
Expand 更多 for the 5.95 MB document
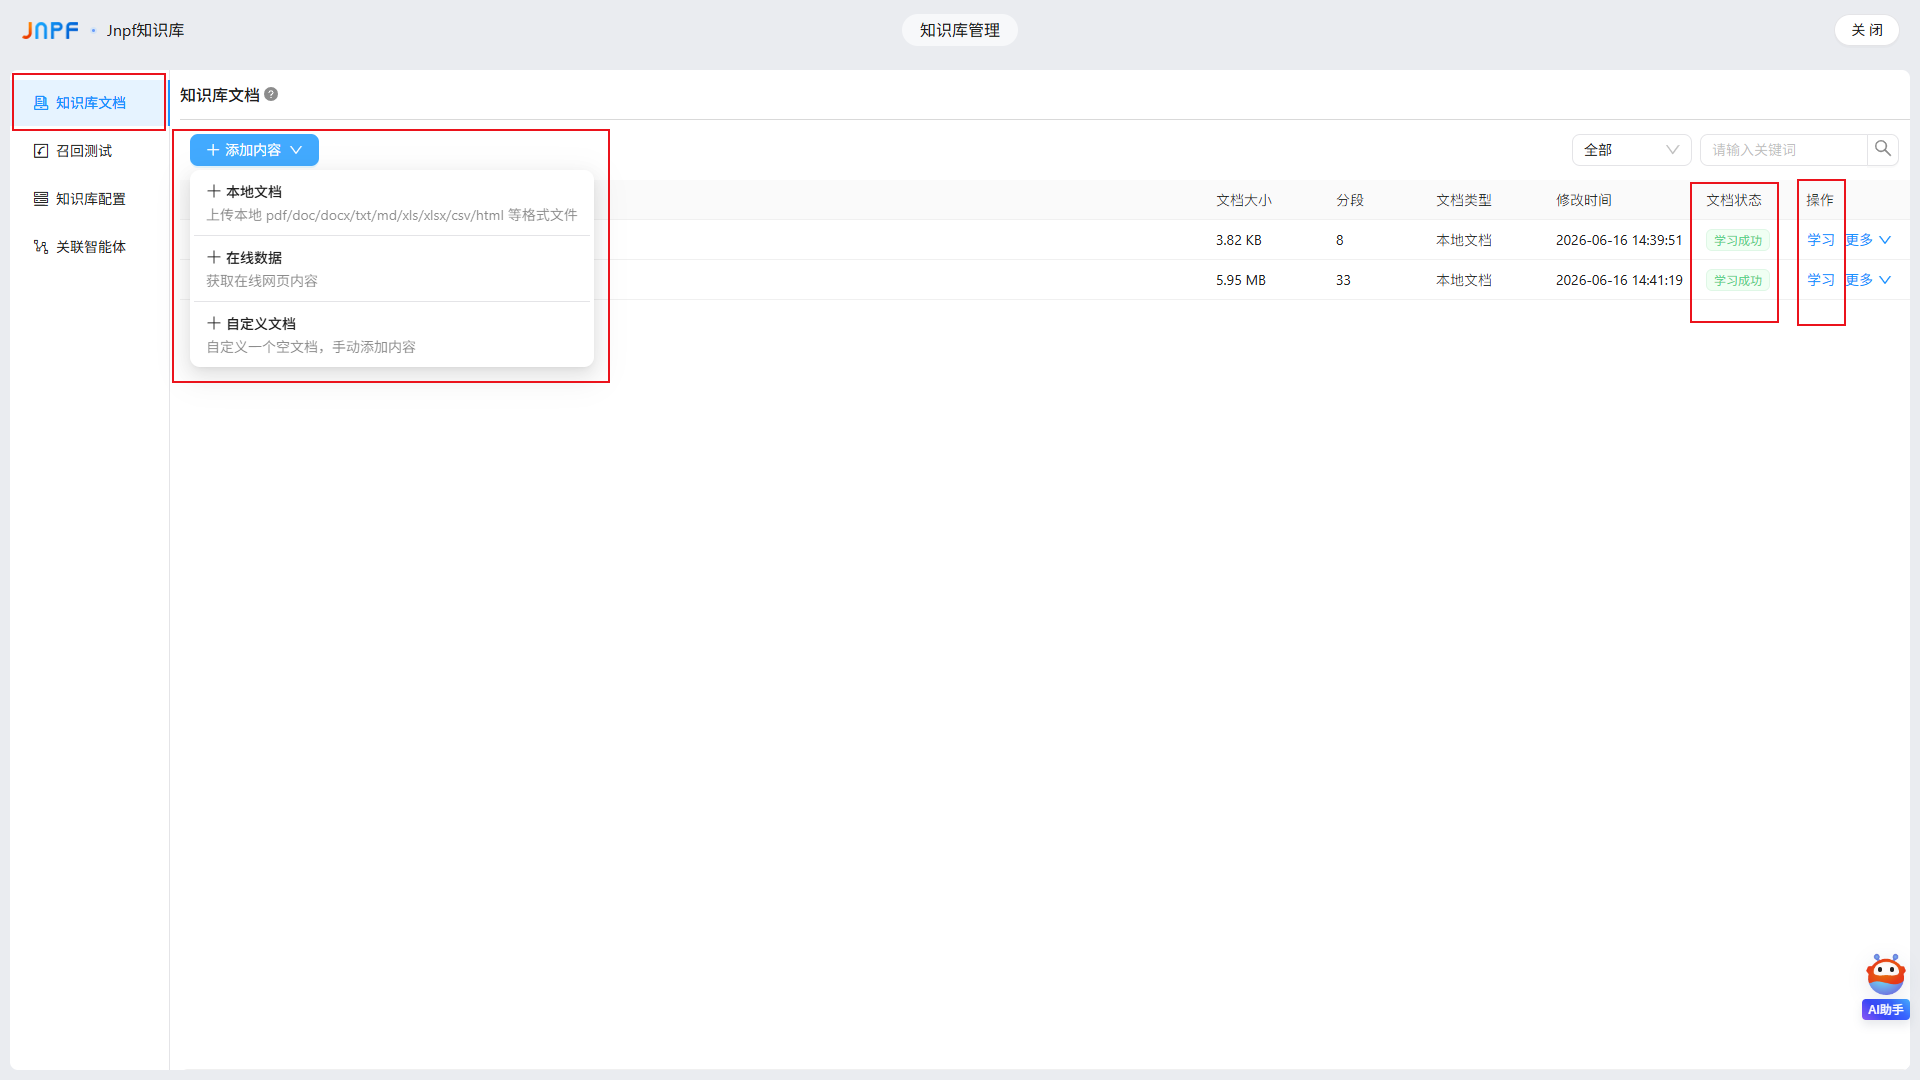(1868, 280)
